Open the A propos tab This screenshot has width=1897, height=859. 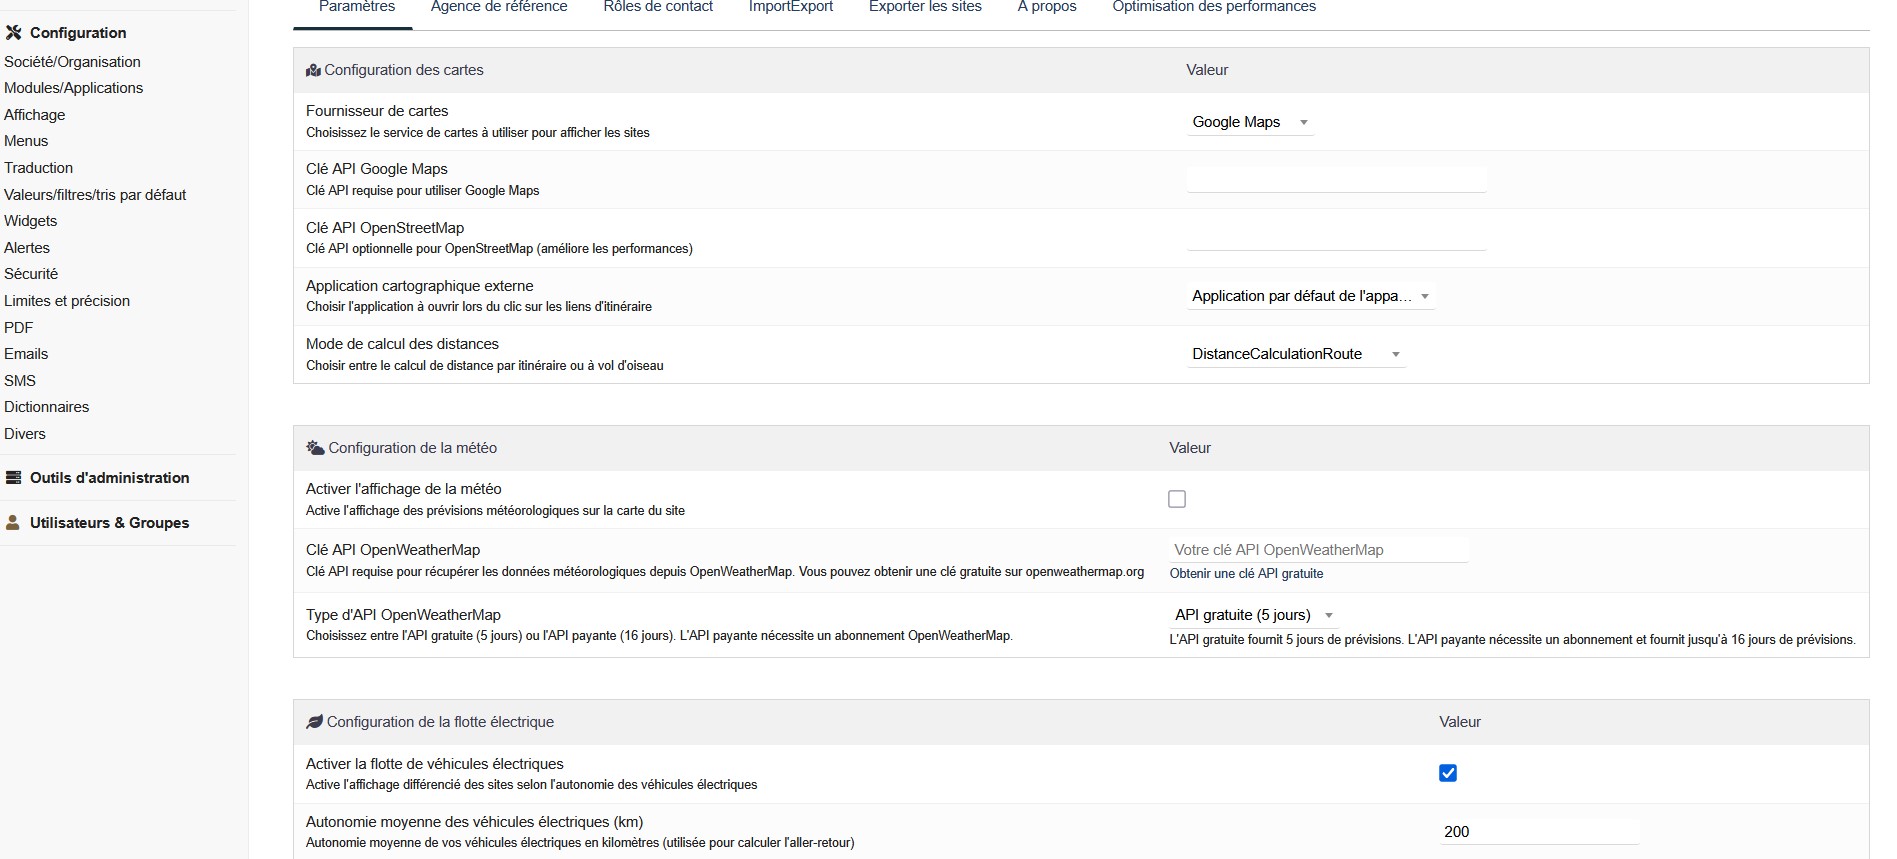point(1047,7)
